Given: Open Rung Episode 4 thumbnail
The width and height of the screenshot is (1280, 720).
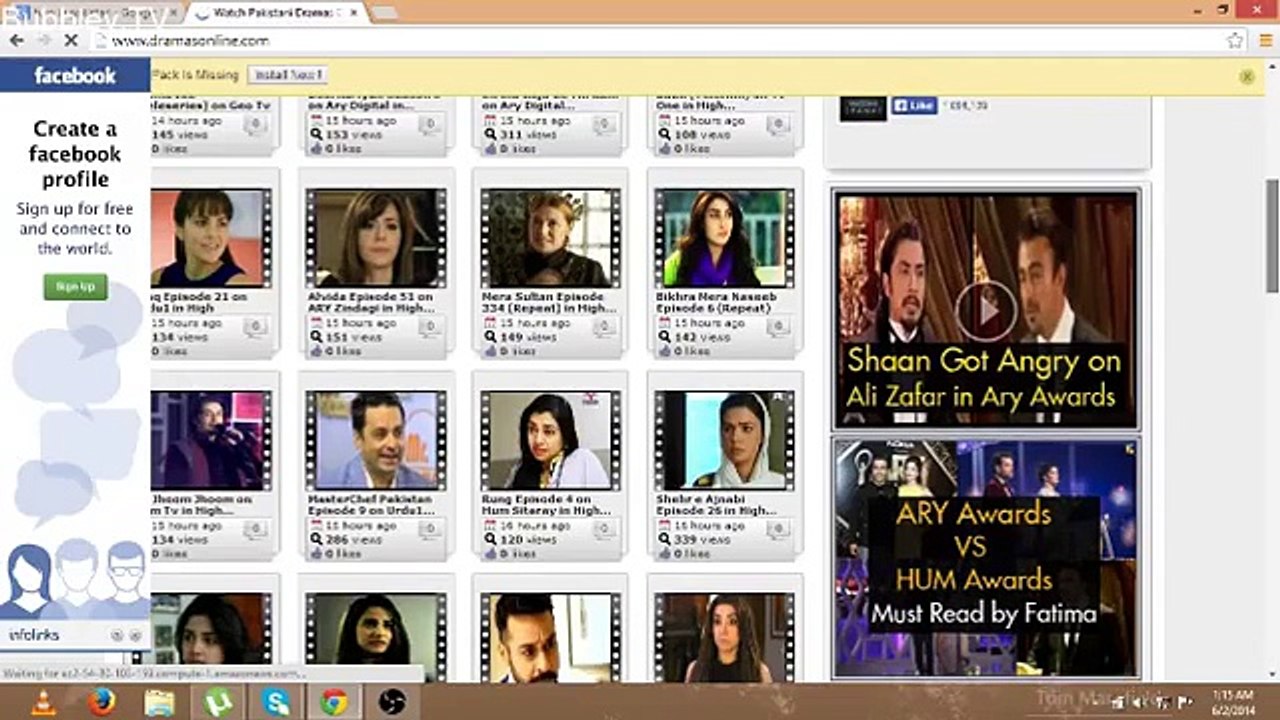Looking at the screenshot, I should click(550, 440).
